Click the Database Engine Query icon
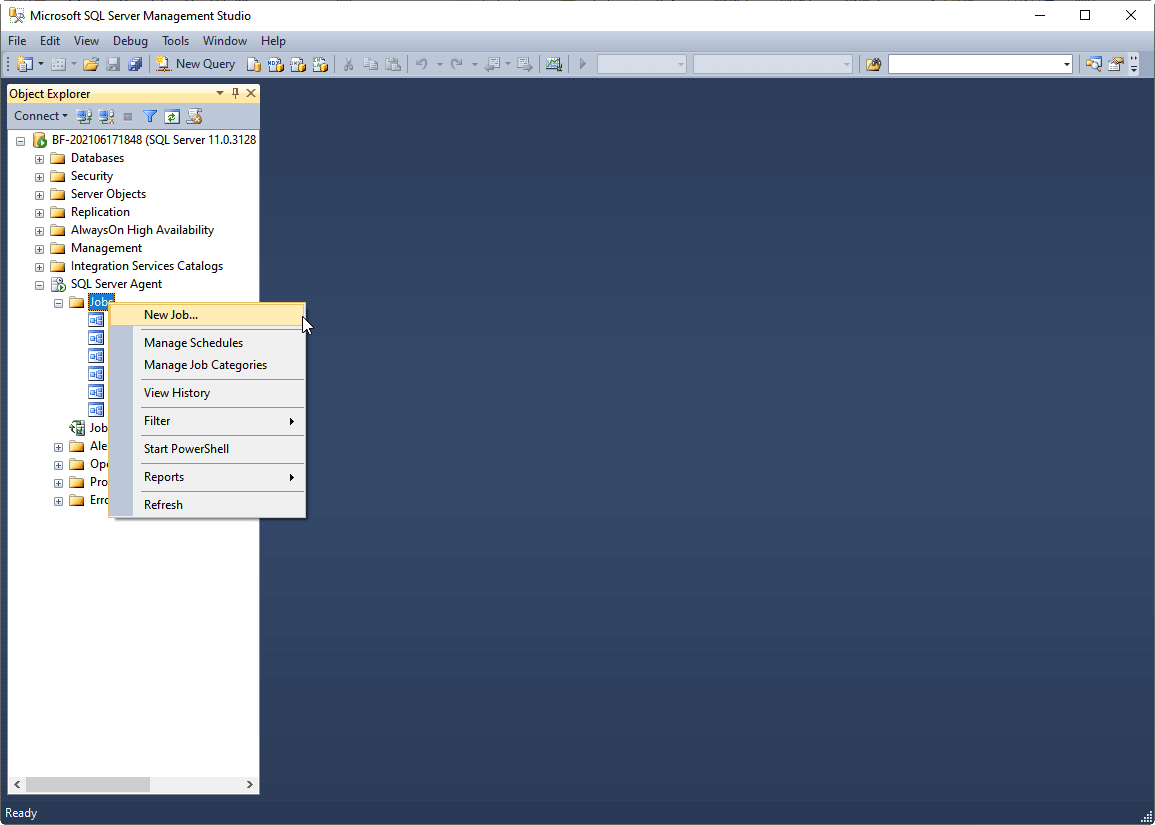Viewport: 1155px width, 825px height. (253, 64)
